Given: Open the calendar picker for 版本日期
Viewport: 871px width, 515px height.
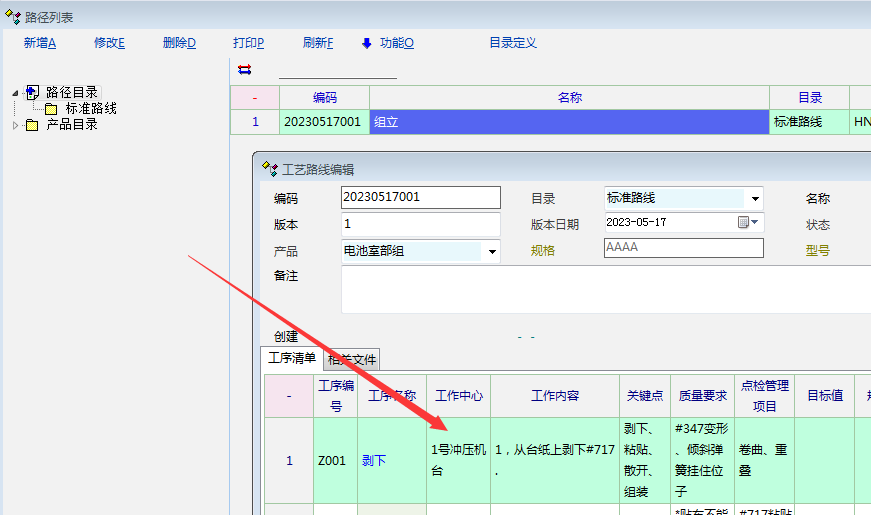Looking at the screenshot, I should point(745,222).
